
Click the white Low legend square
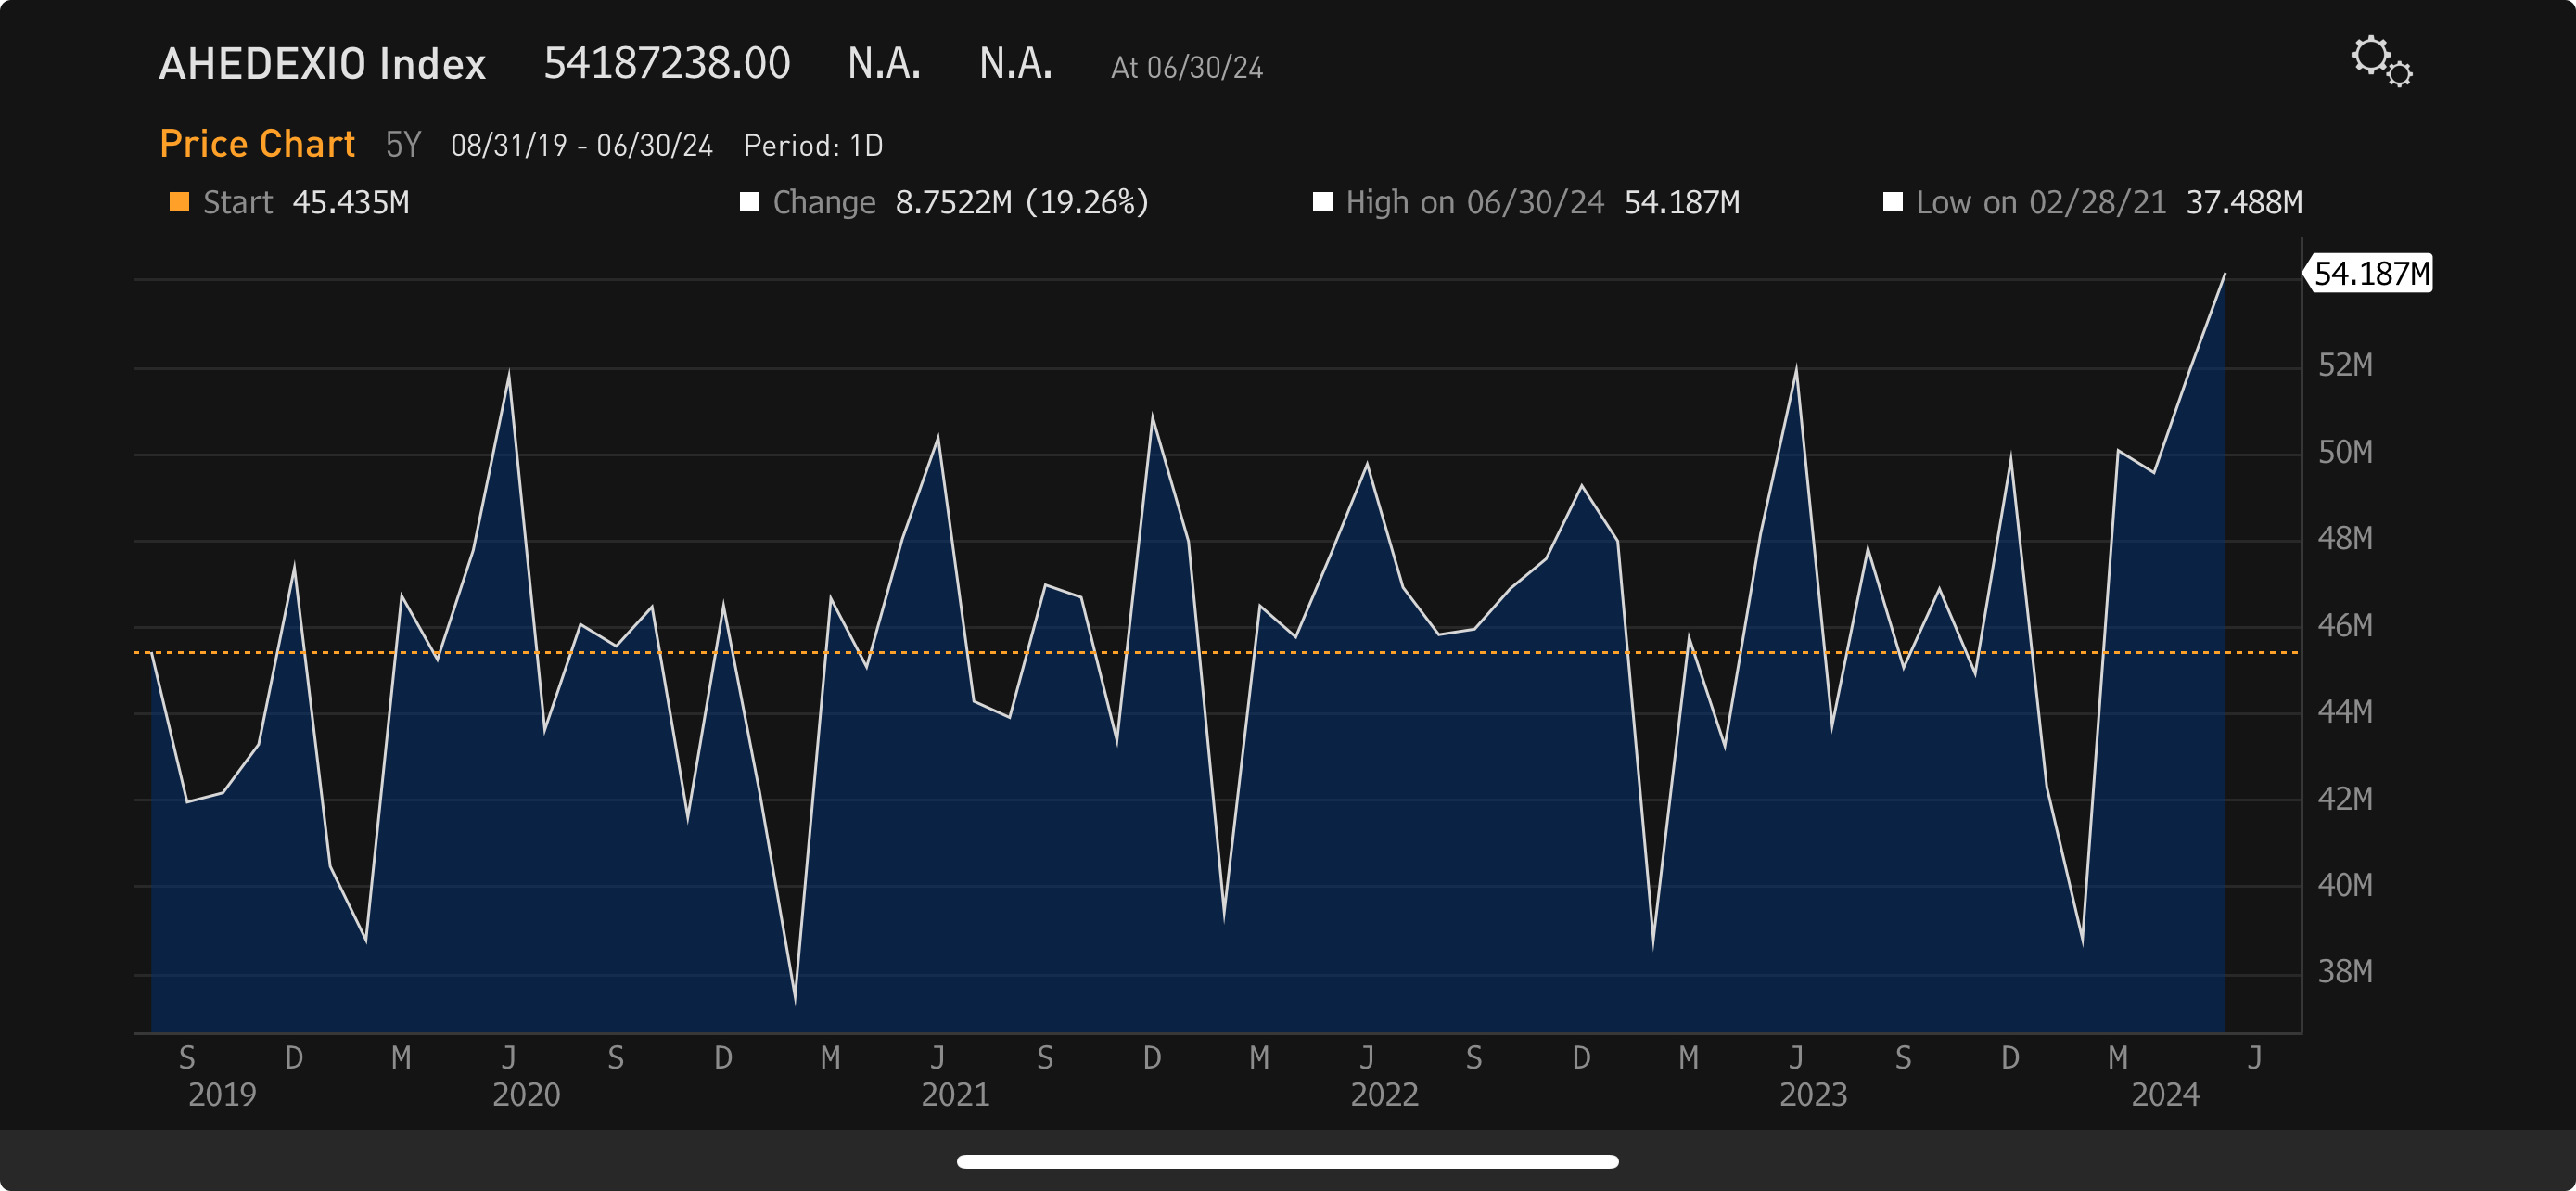pyautogui.click(x=1892, y=202)
